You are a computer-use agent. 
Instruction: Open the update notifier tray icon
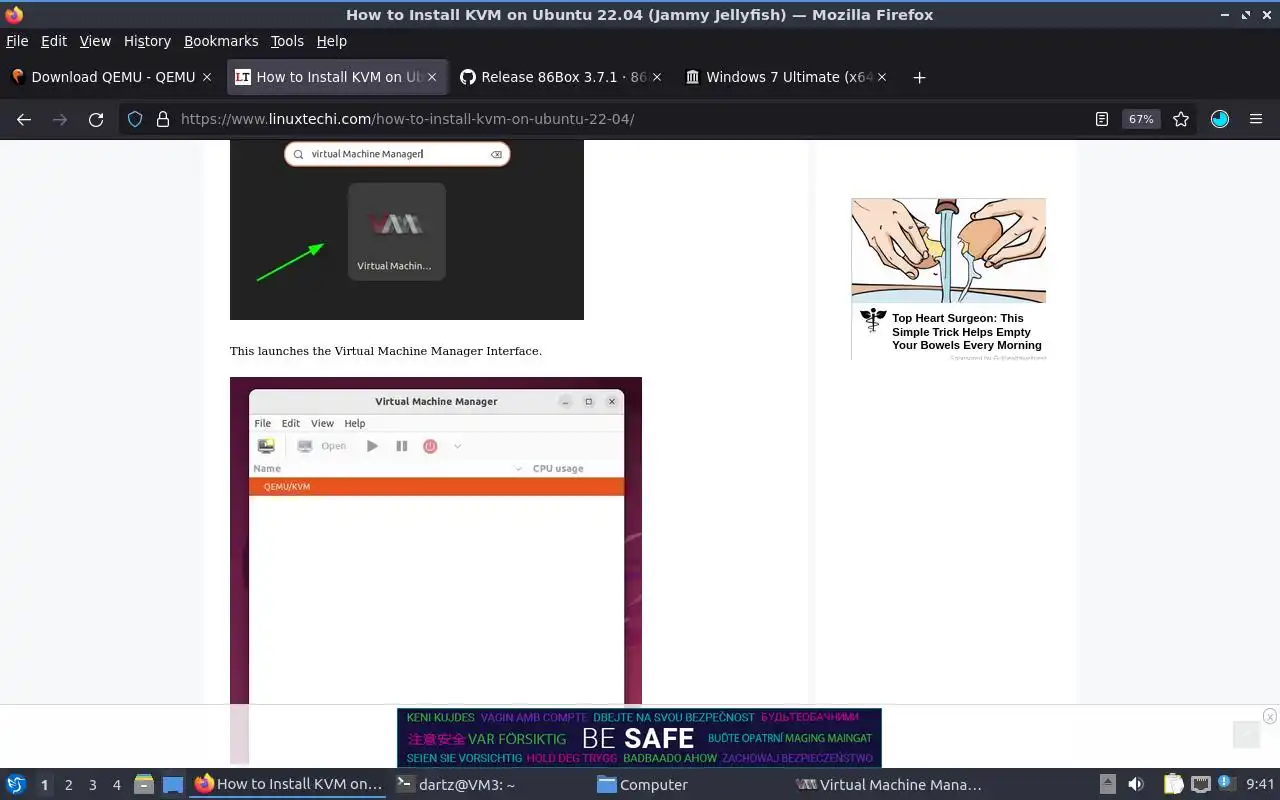[1226, 785]
